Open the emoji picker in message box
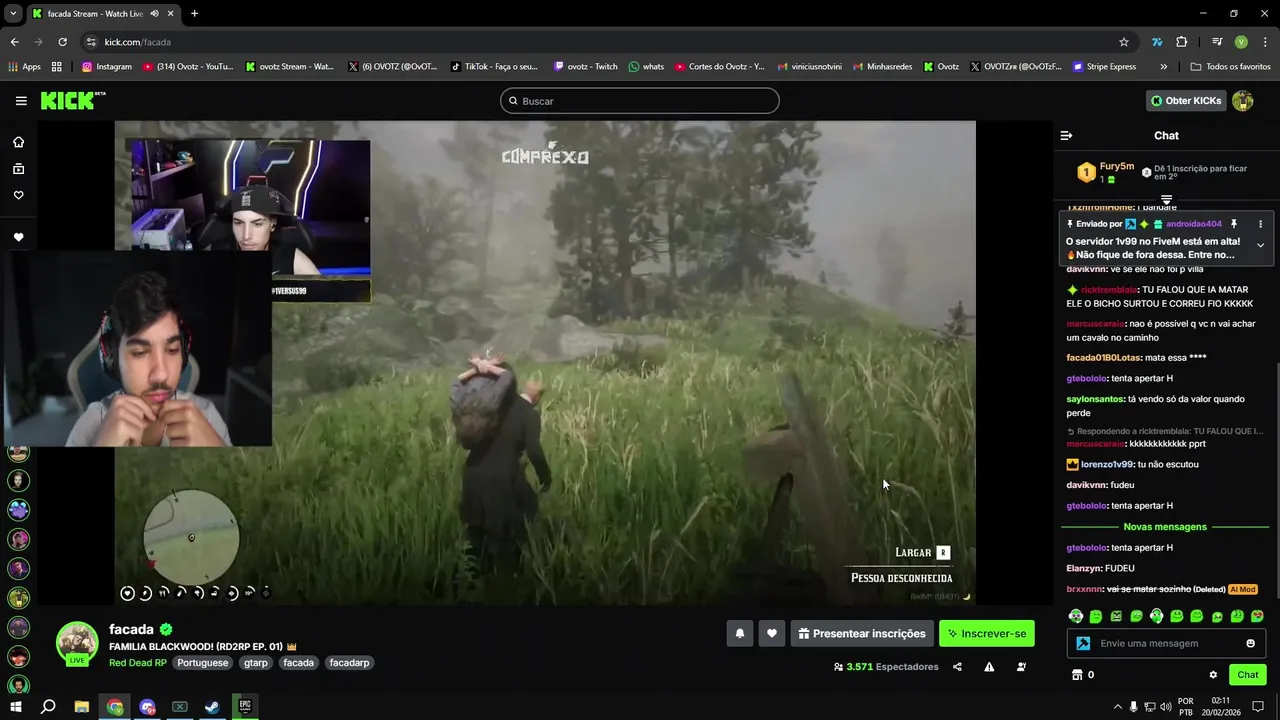 (x=1250, y=643)
